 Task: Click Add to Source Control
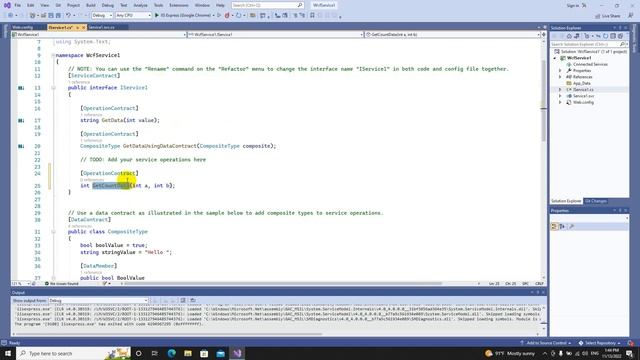coord(546,343)
